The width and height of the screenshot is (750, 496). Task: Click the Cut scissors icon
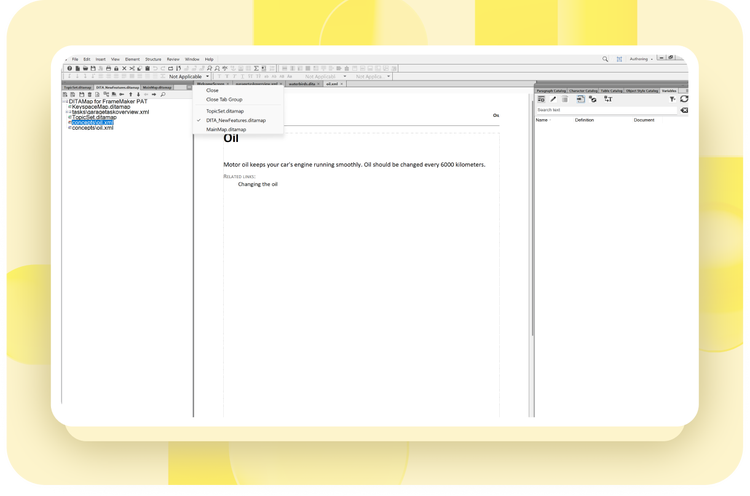tap(132, 68)
